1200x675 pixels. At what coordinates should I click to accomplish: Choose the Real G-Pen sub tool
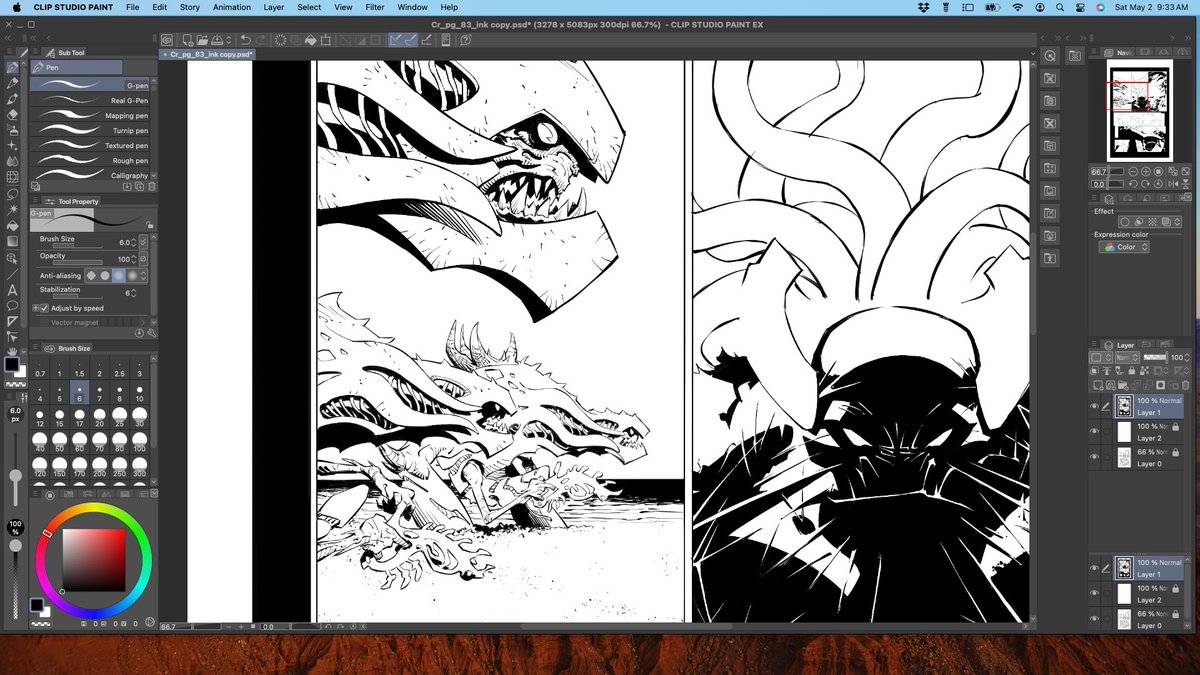click(x=89, y=100)
